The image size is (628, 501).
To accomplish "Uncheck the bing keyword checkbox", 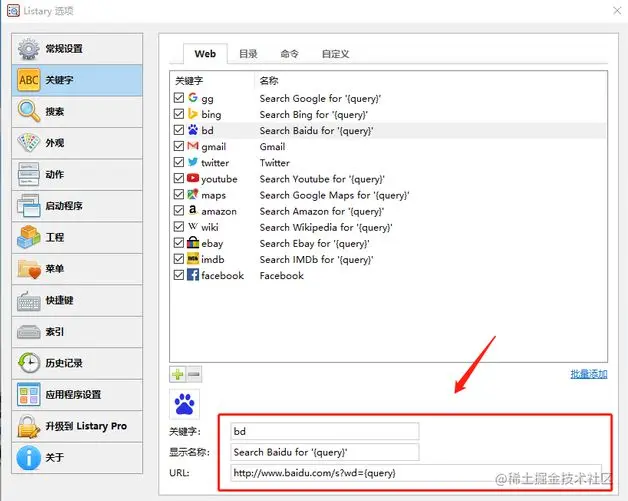I will [x=179, y=114].
